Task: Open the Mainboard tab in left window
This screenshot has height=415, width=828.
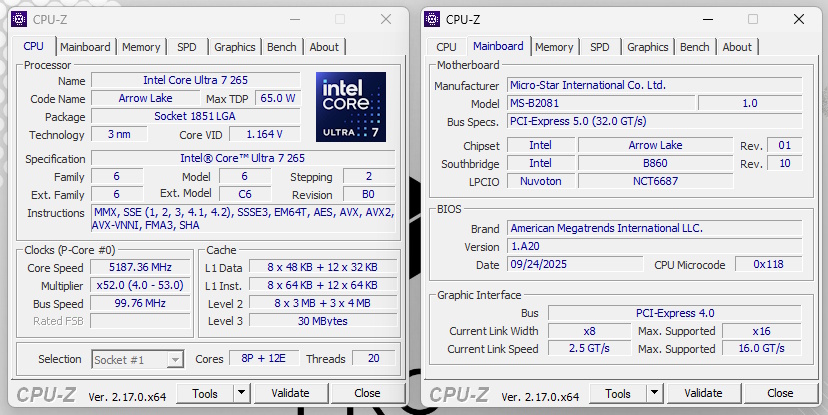Action: coord(85,47)
